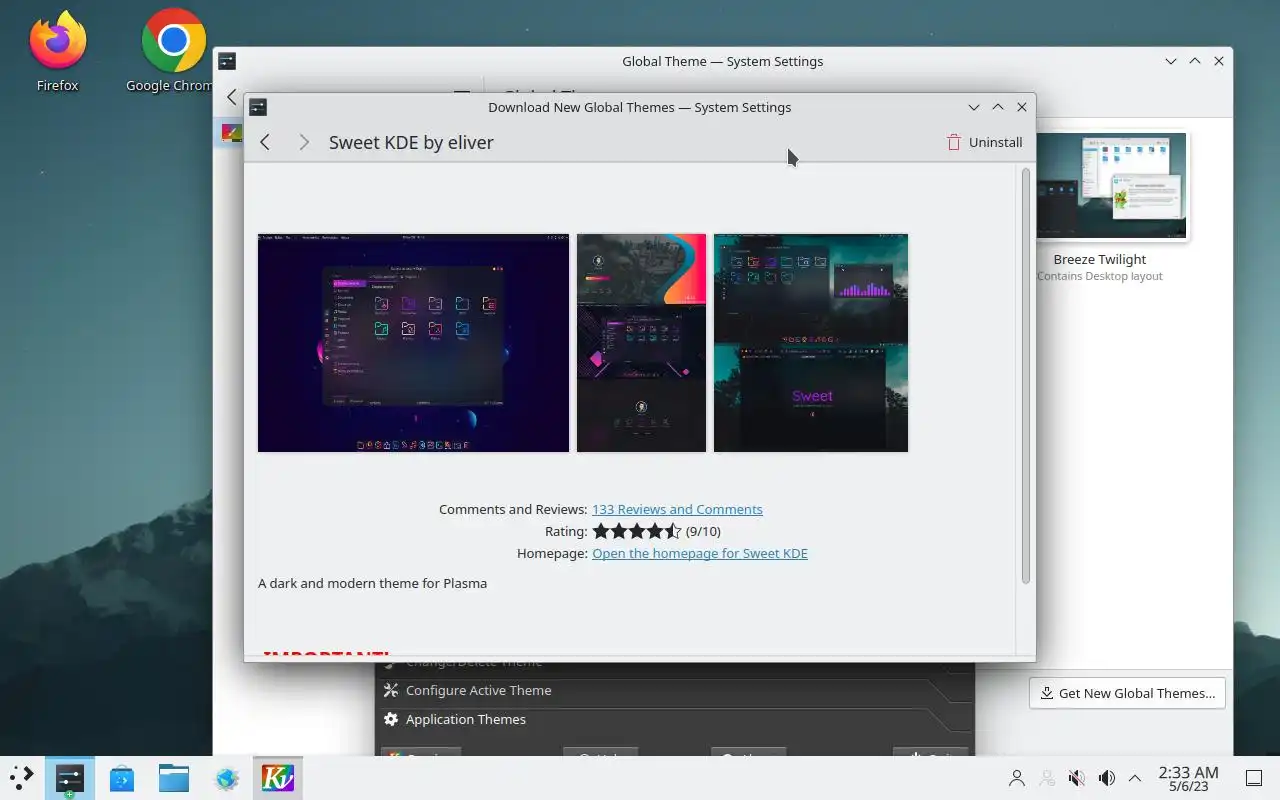The height and width of the screenshot is (800, 1280).
Task: Click the star rating of Sweet KDE
Action: click(637, 531)
